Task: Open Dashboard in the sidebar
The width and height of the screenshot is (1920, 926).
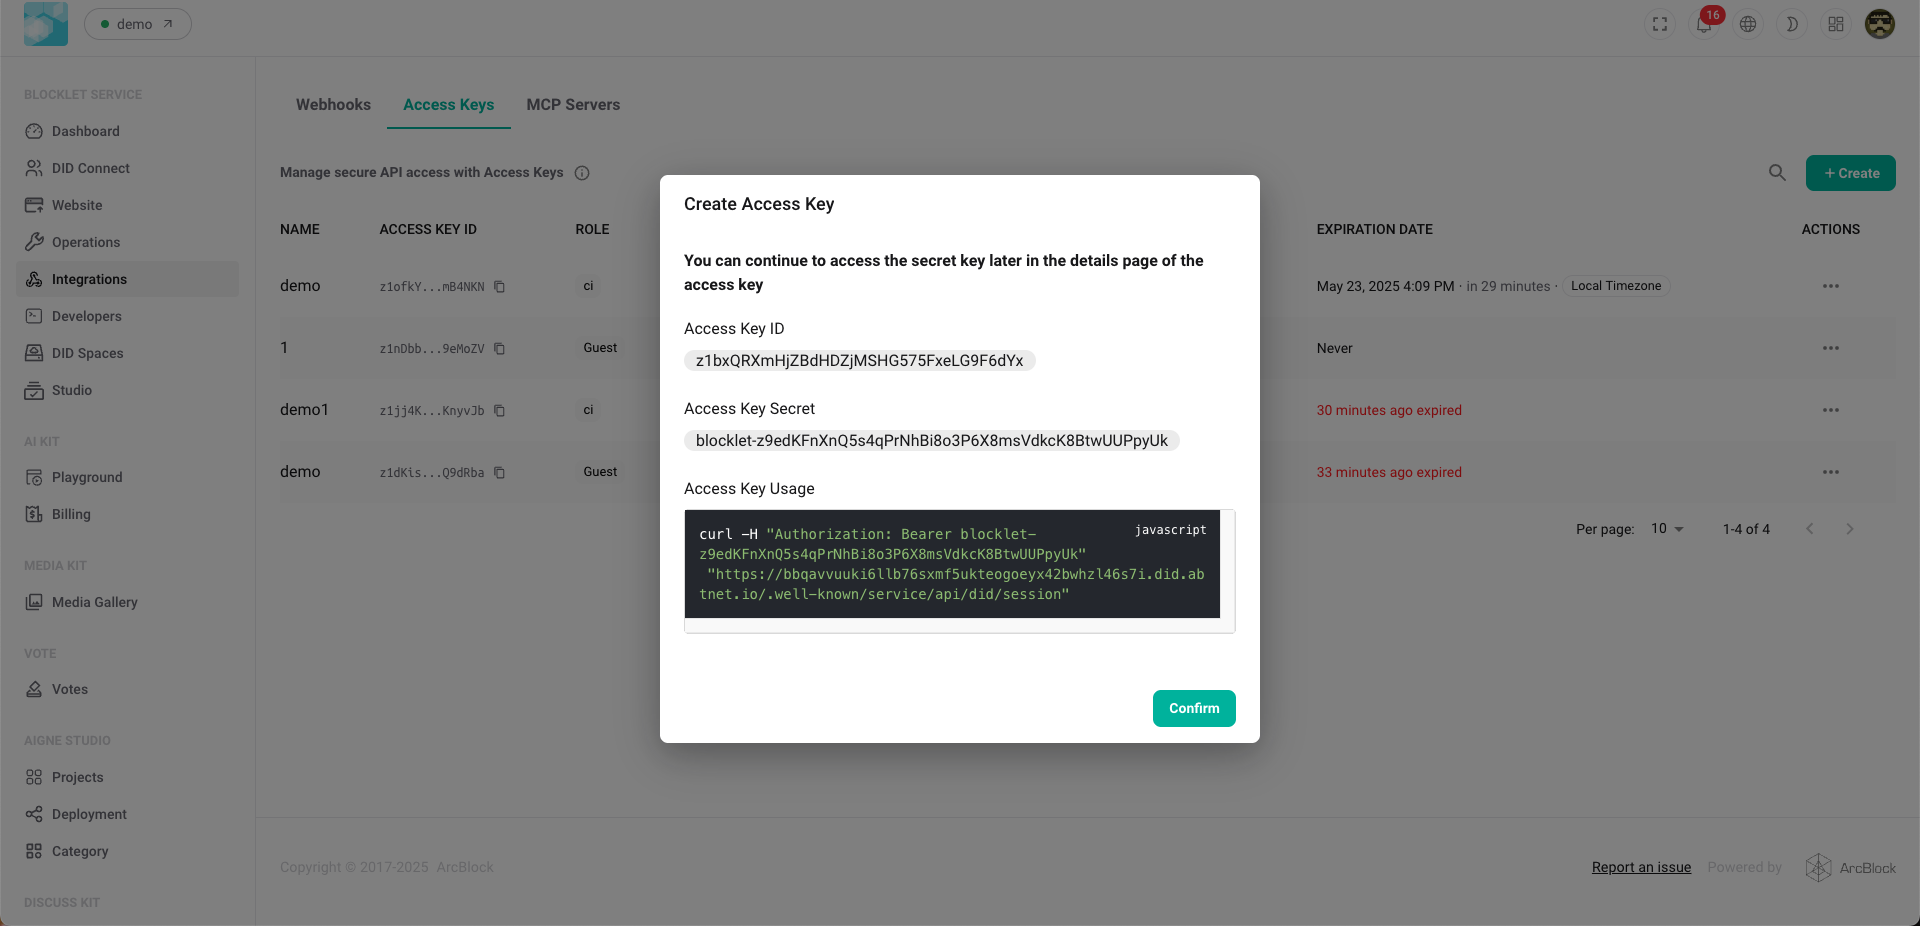Action: click(85, 131)
